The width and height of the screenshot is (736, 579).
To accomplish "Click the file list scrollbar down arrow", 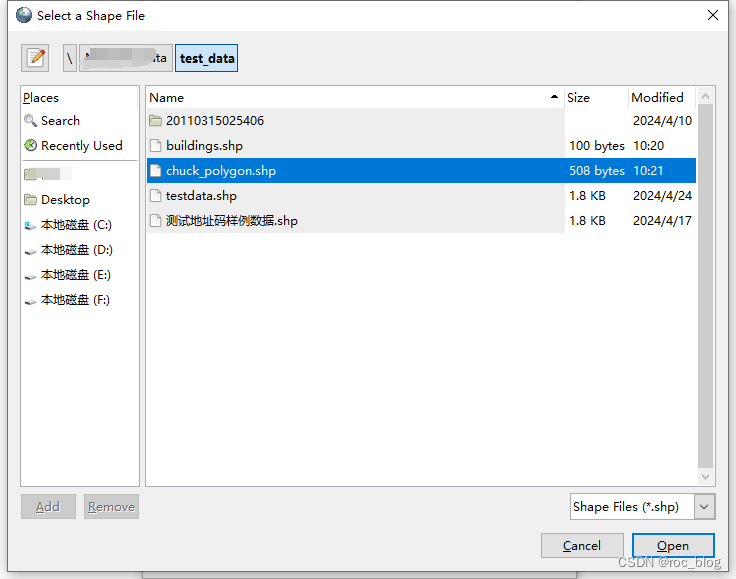I will pyautogui.click(x=705, y=477).
